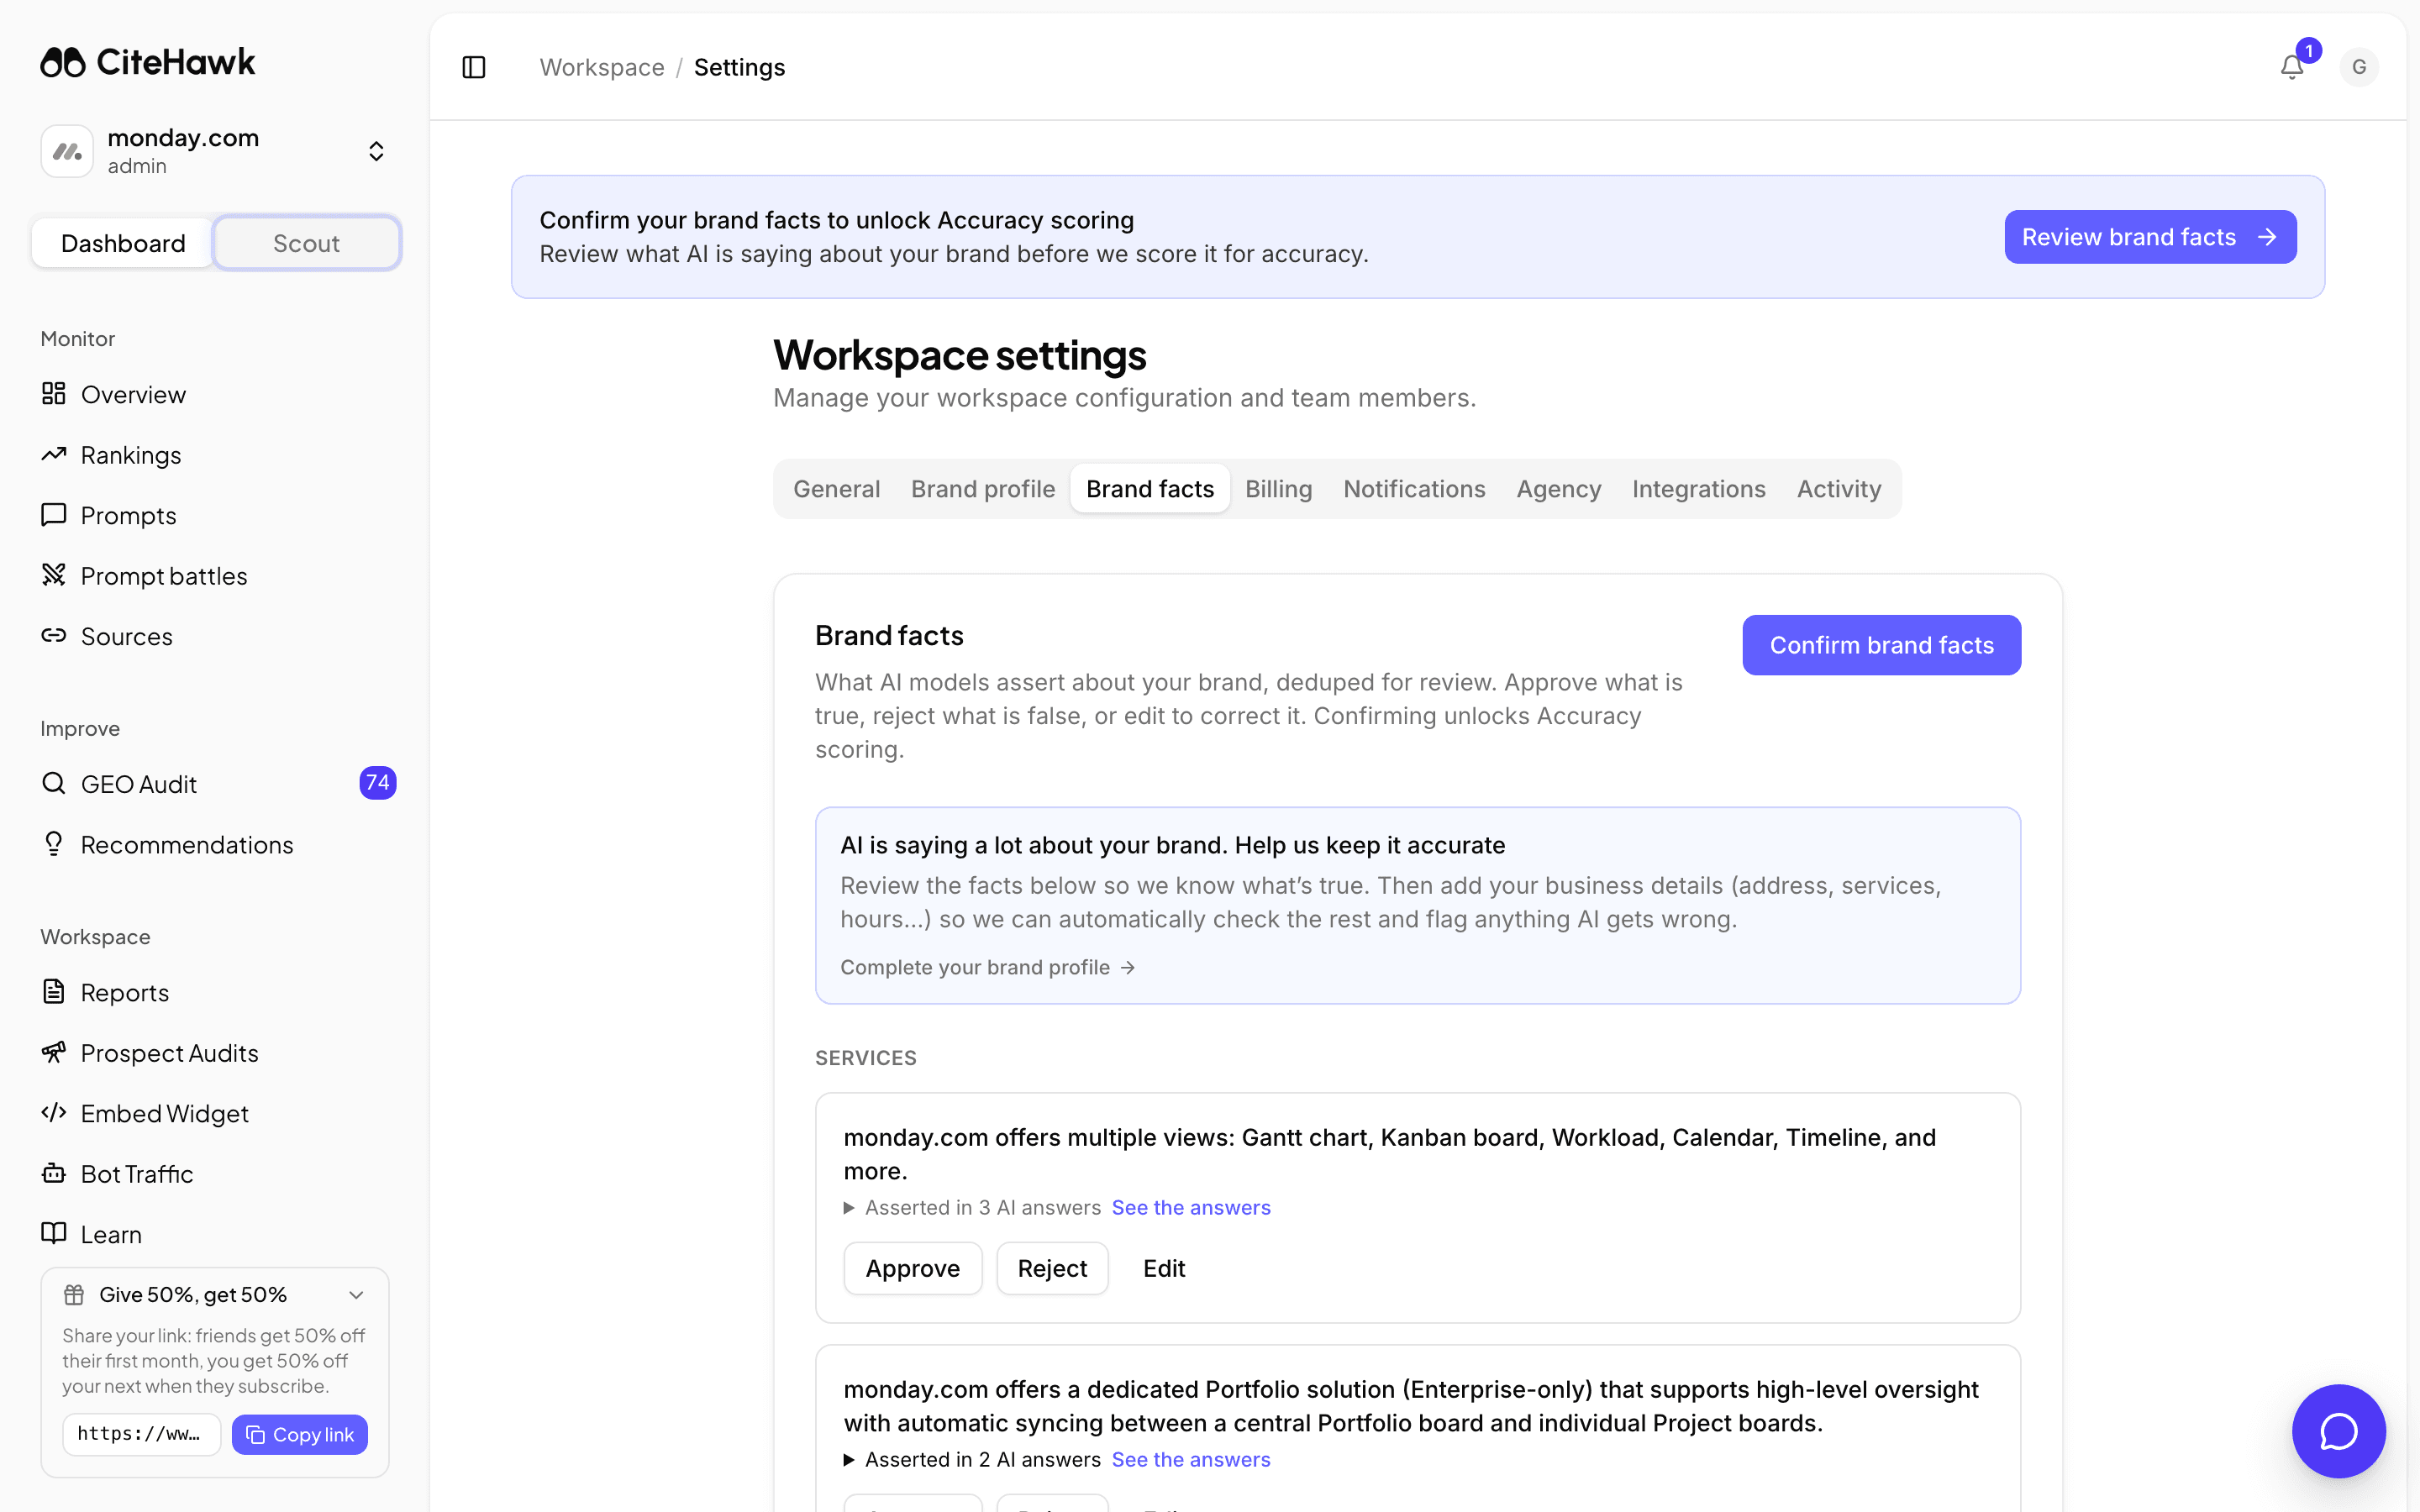This screenshot has height=1512, width=2420.
Task: Open the Integrations tab
Action: coord(1699,489)
